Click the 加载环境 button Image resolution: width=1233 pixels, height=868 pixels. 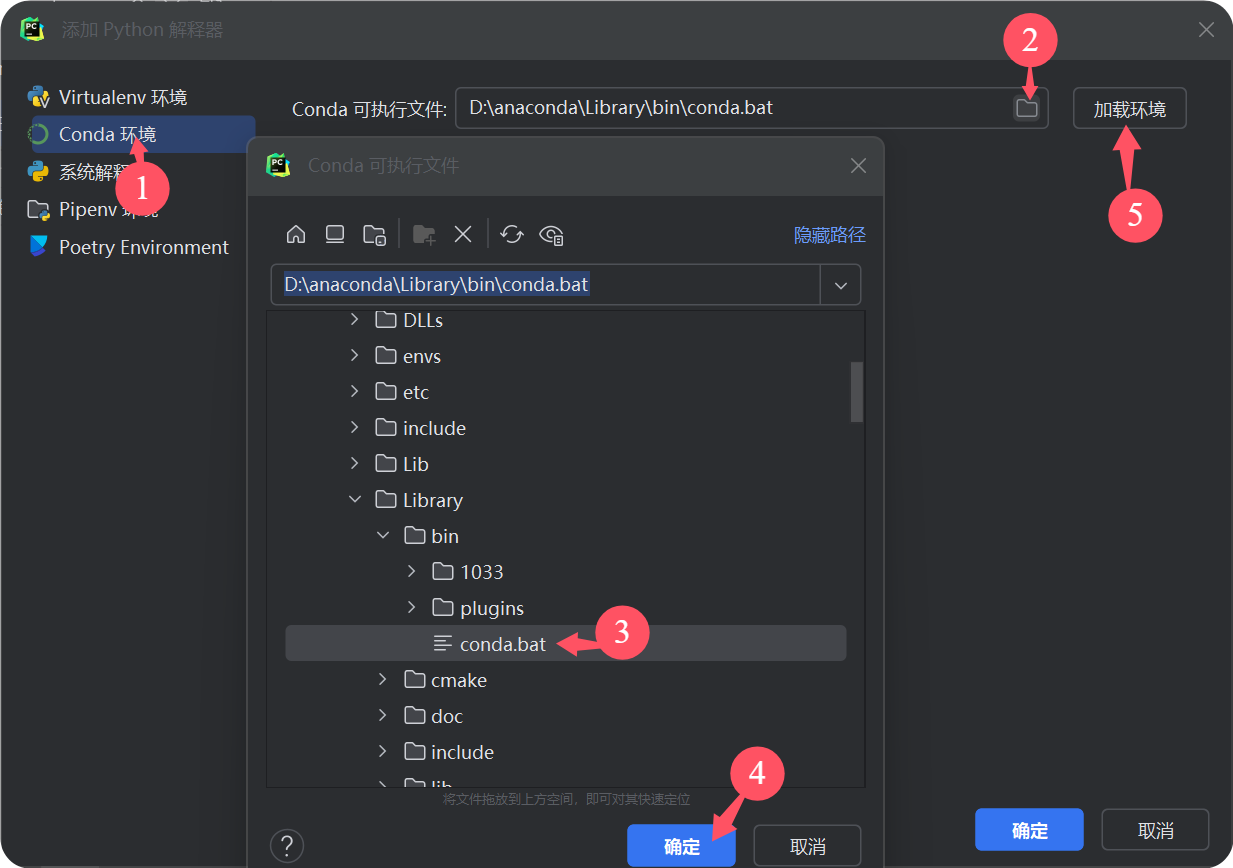tap(1130, 109)
